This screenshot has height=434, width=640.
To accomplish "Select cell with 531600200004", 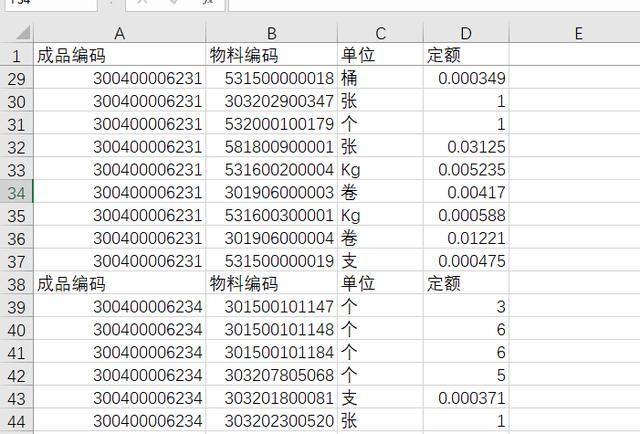I will click(x=272, y=169).
